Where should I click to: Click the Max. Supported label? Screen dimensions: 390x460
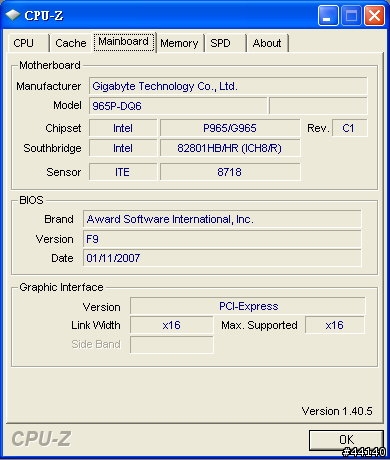(x=259, y=325)
